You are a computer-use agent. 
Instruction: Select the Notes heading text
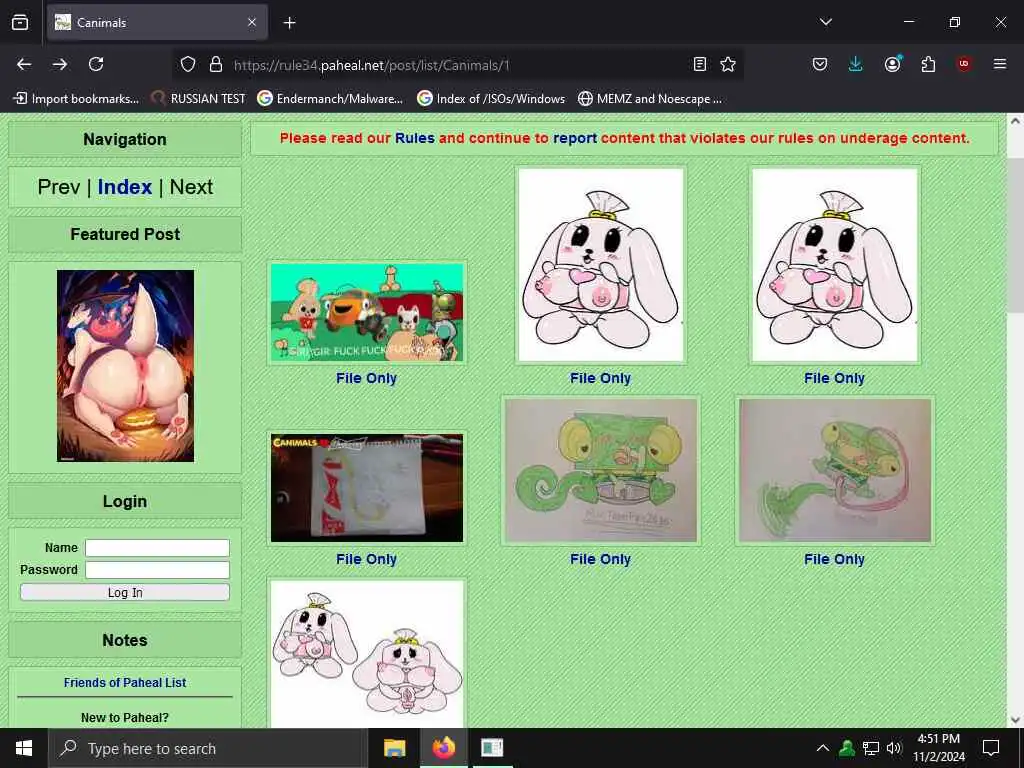point(125,640)
